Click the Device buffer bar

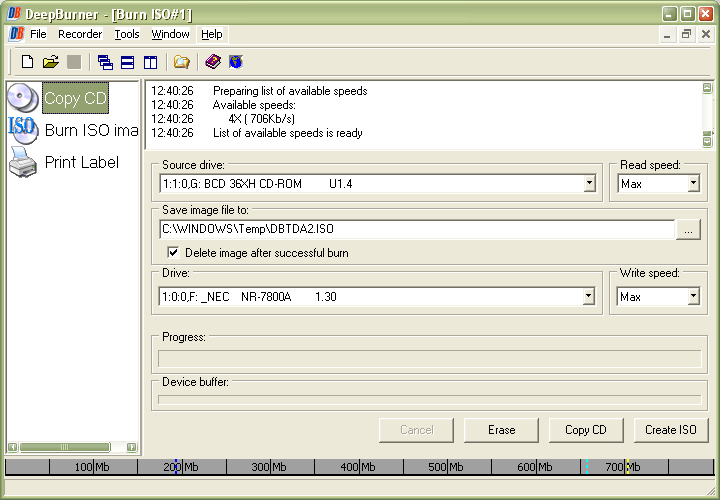coord(430,400)
